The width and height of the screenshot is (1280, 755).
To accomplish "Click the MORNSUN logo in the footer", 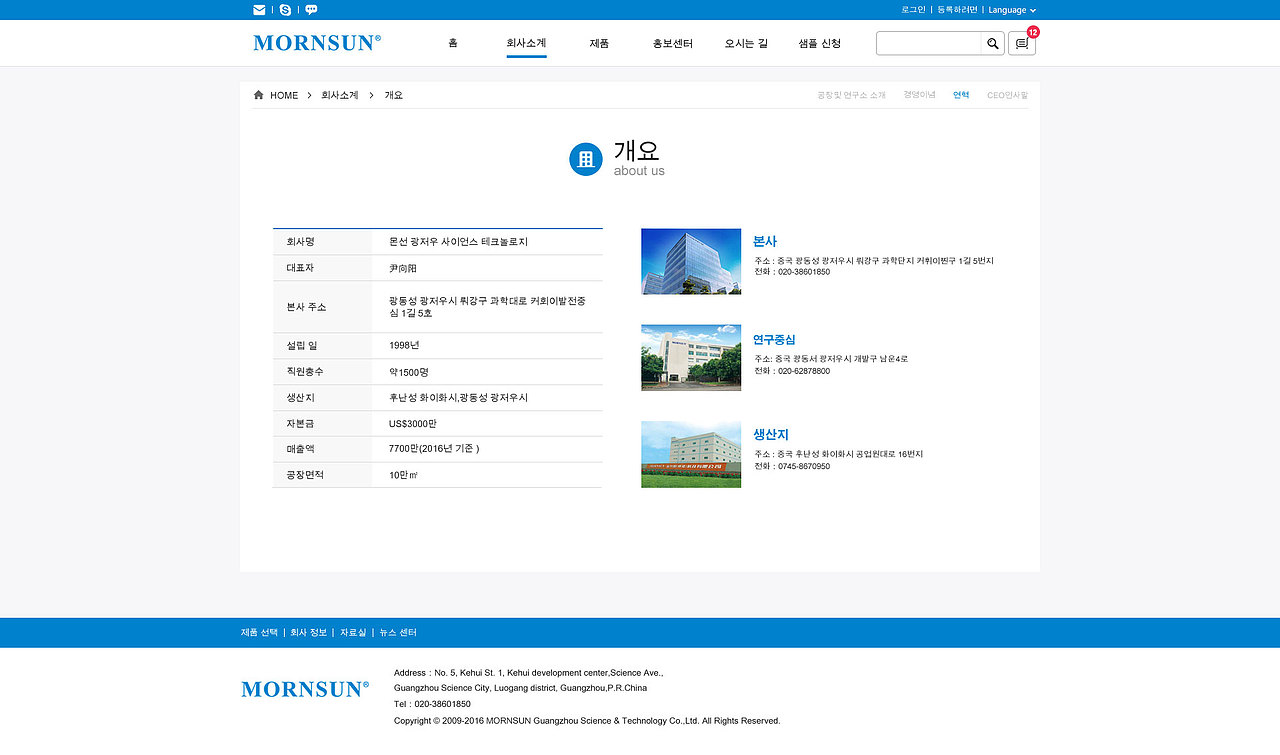I will (305, 689).
